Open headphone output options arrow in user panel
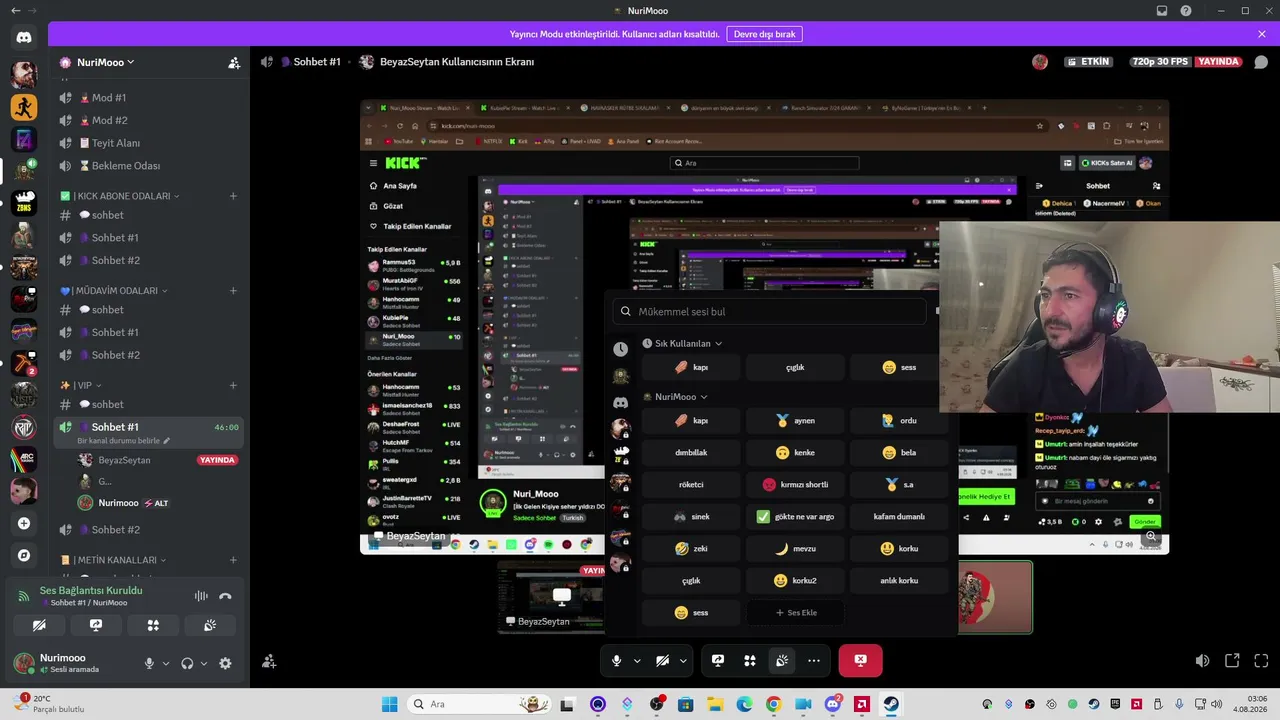 204,663
